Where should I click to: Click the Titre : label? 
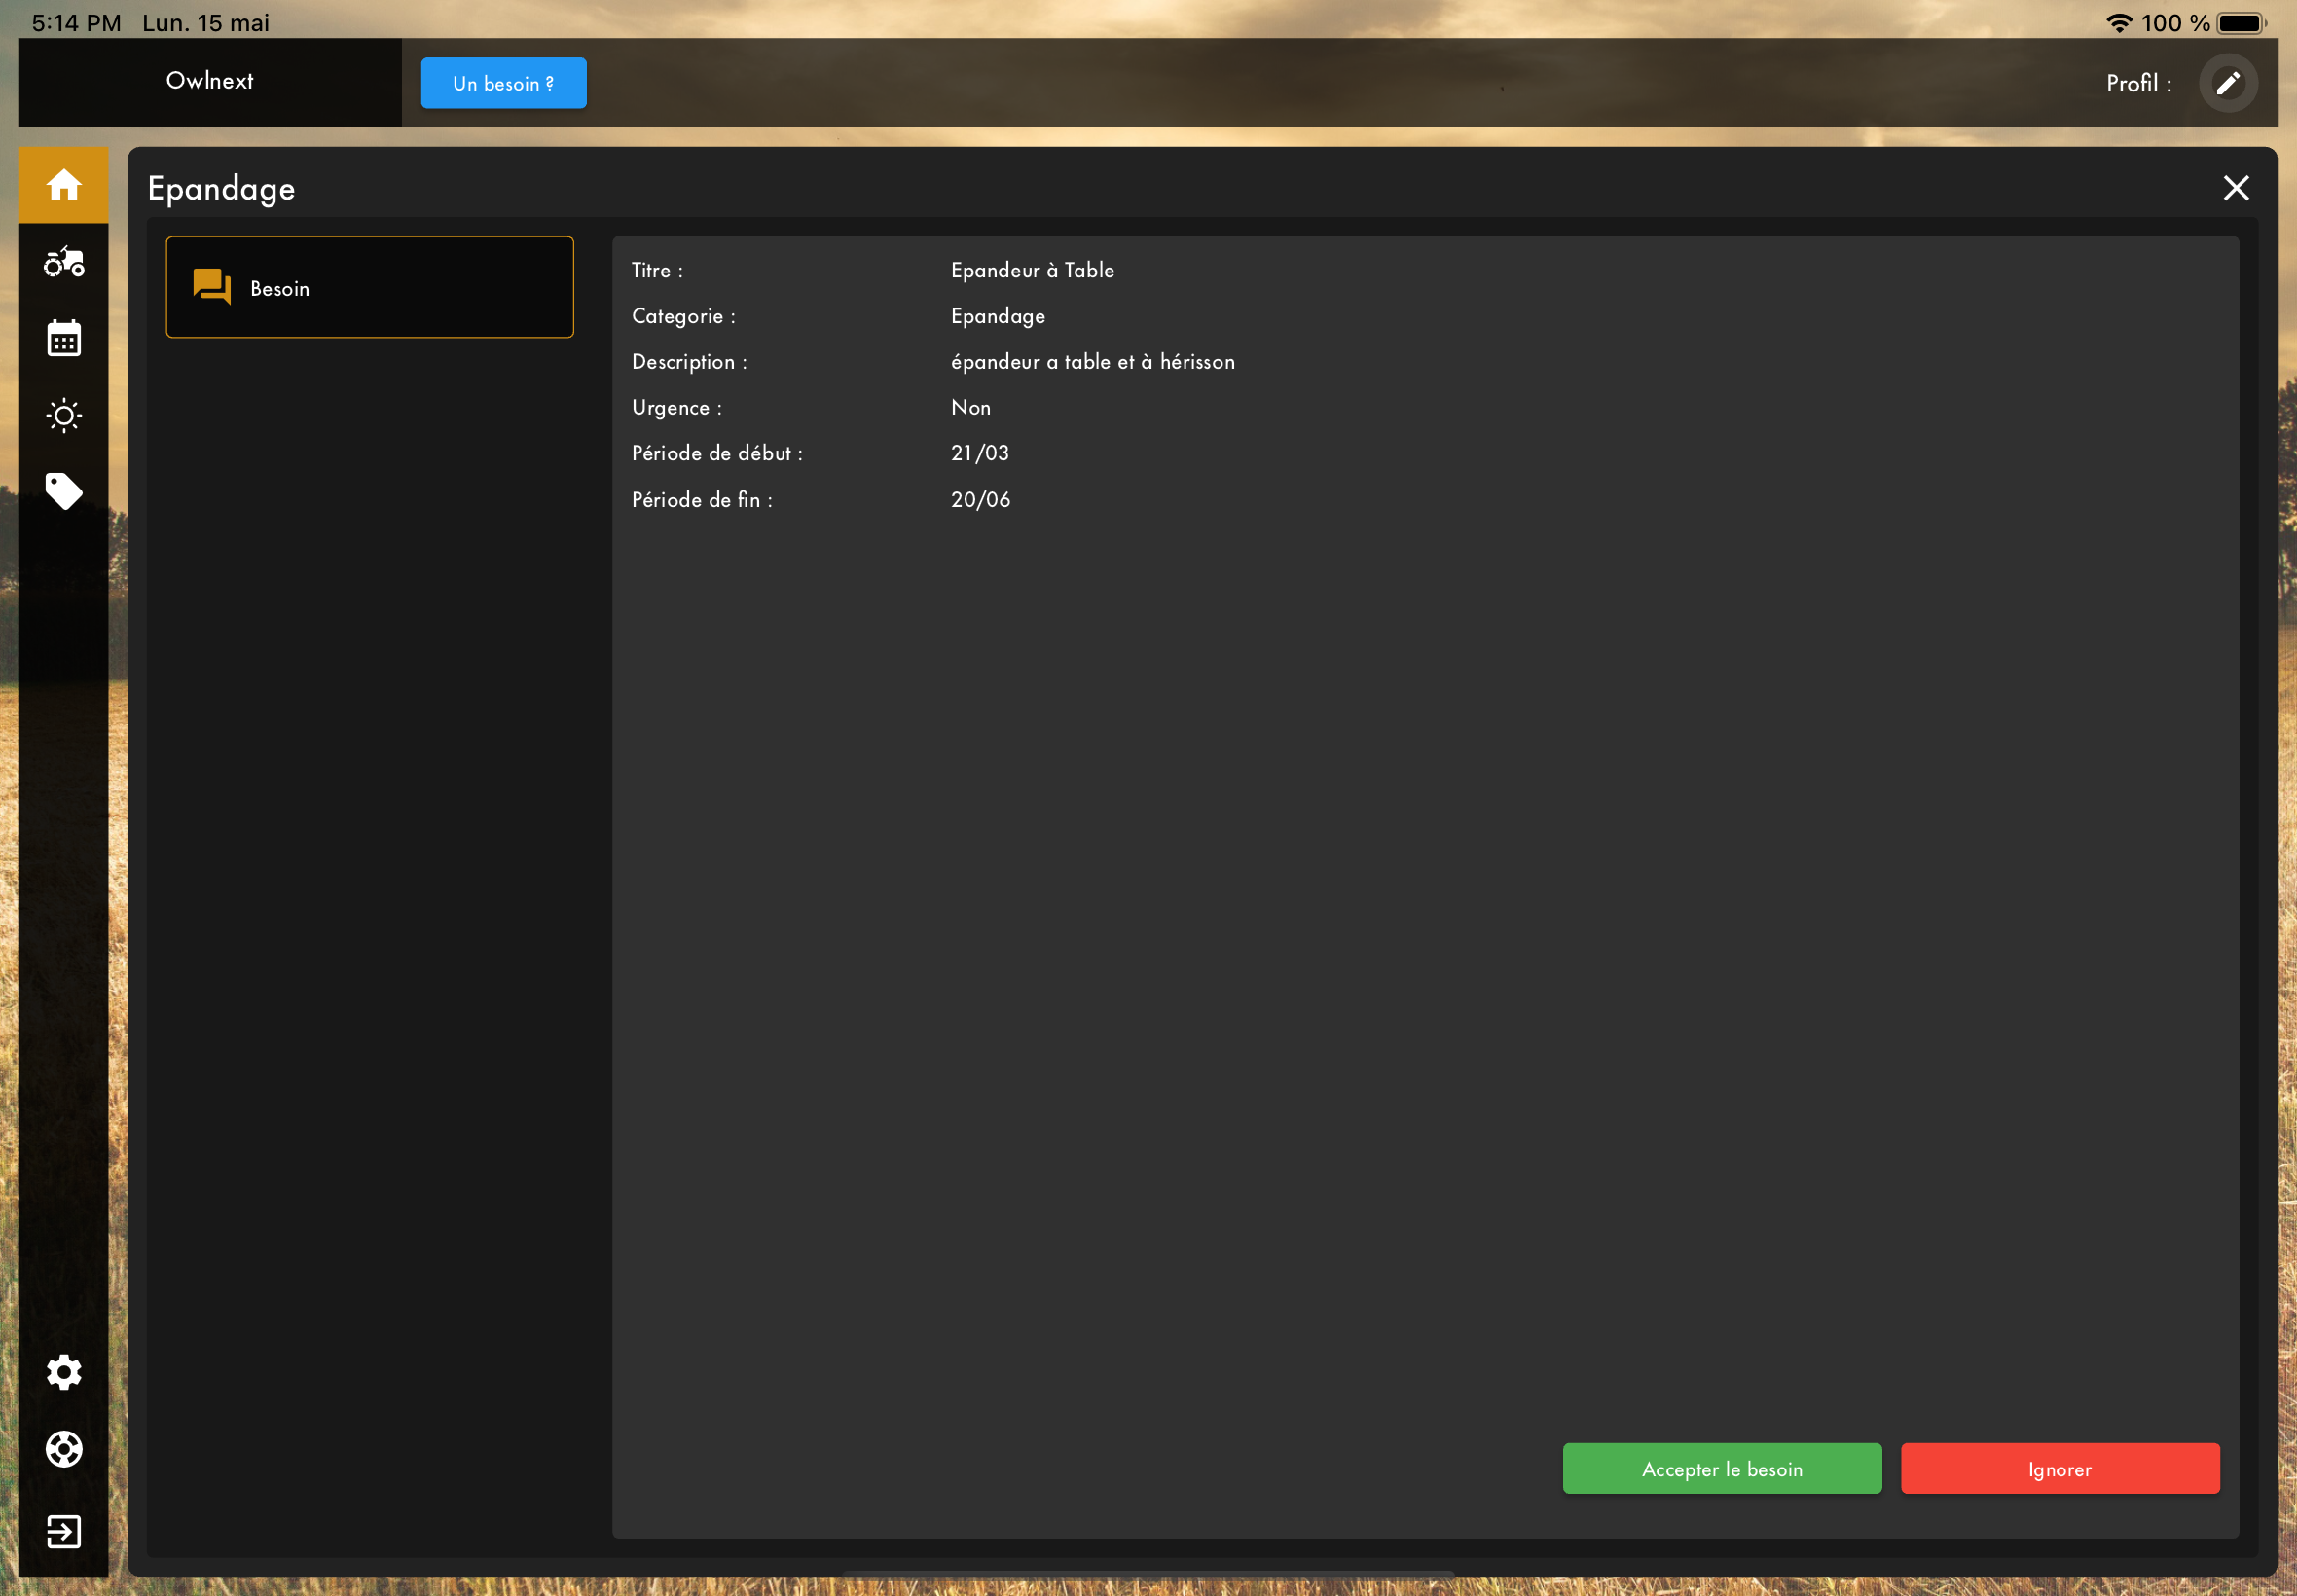657,270
